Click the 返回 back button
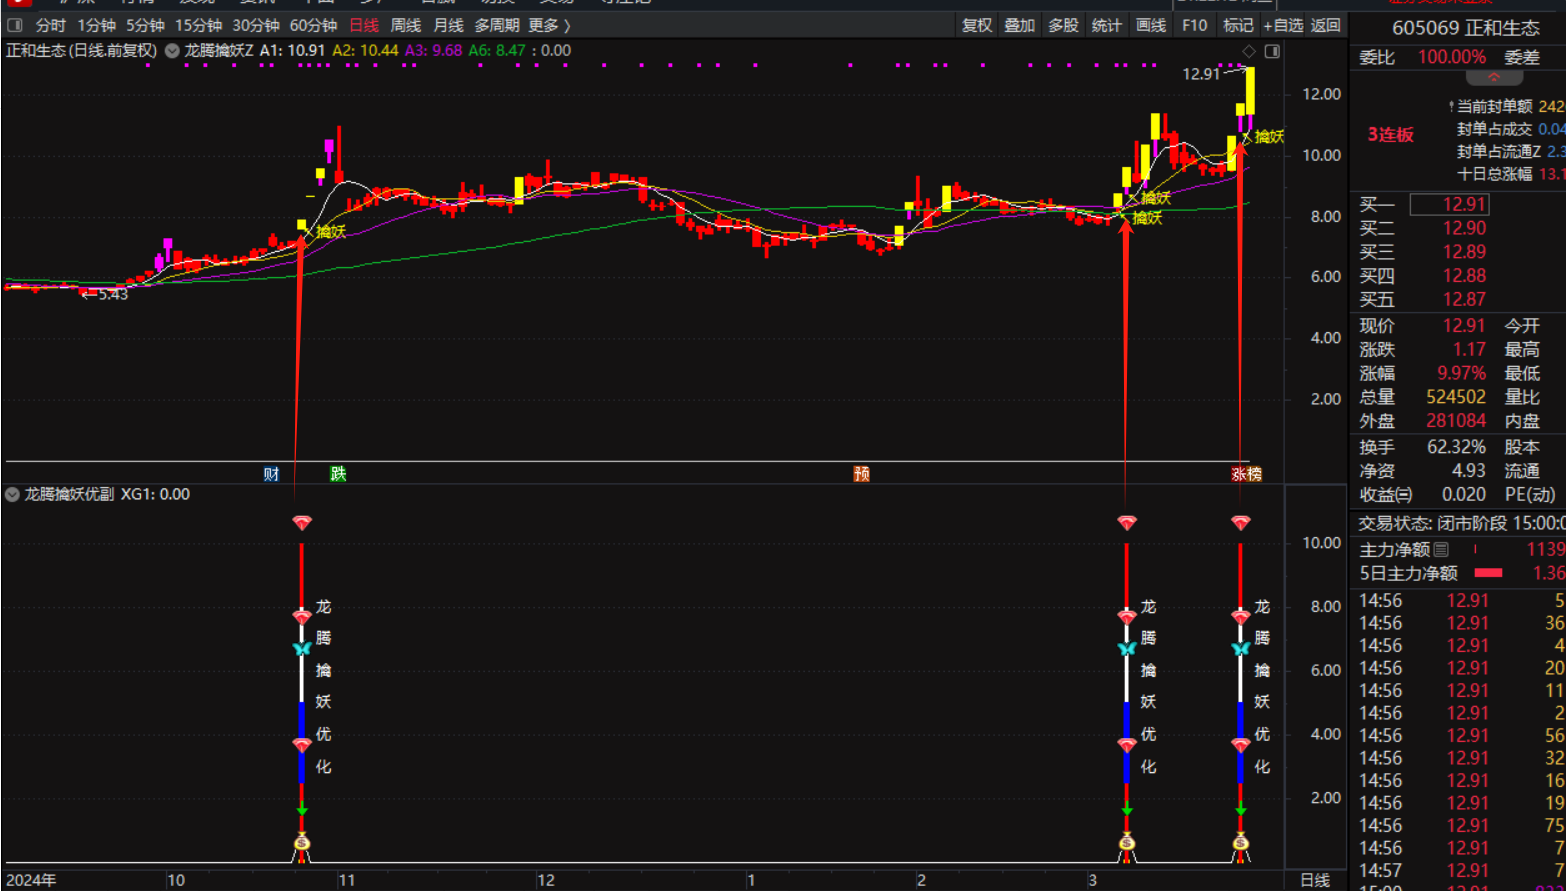Screen dimensions: 1566x891 (1325, 25)
